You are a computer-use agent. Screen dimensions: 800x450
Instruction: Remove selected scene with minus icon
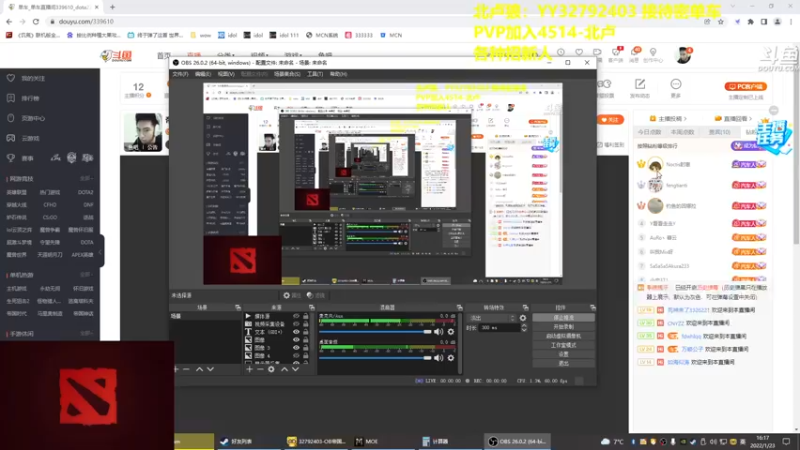(186, 369)
